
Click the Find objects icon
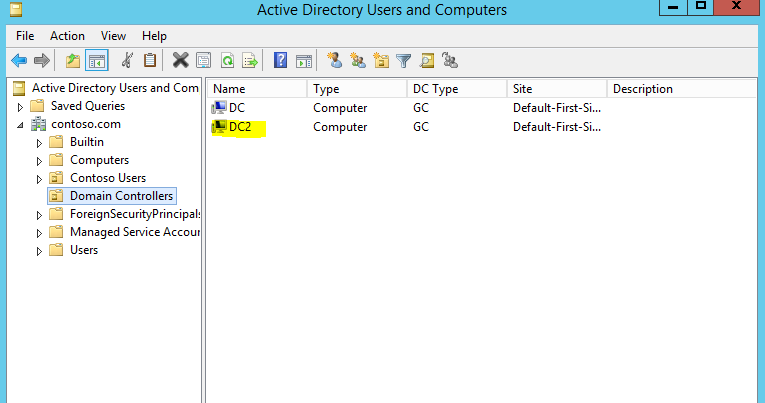[427, 60]
